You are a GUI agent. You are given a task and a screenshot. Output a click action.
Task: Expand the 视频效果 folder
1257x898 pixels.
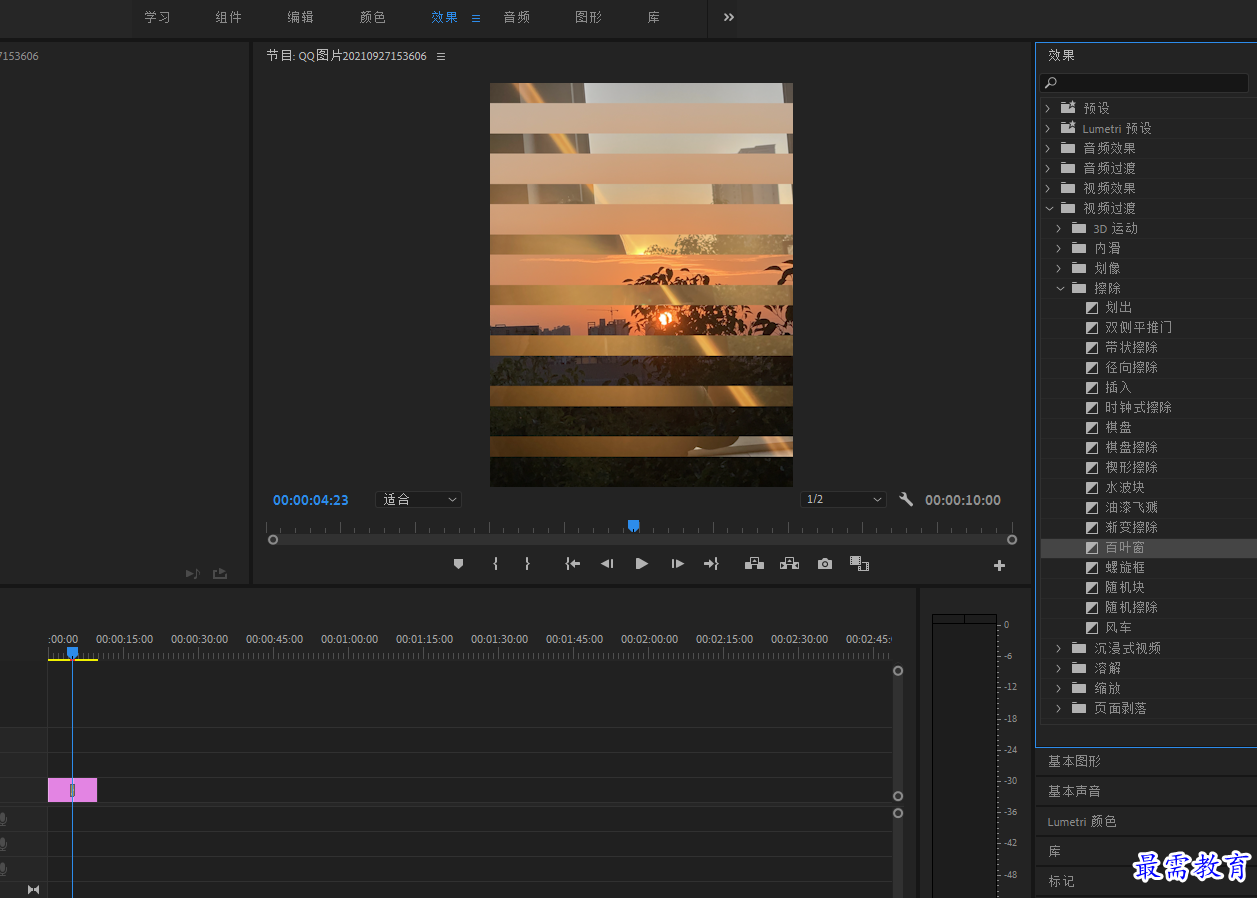pos(1048,188)
